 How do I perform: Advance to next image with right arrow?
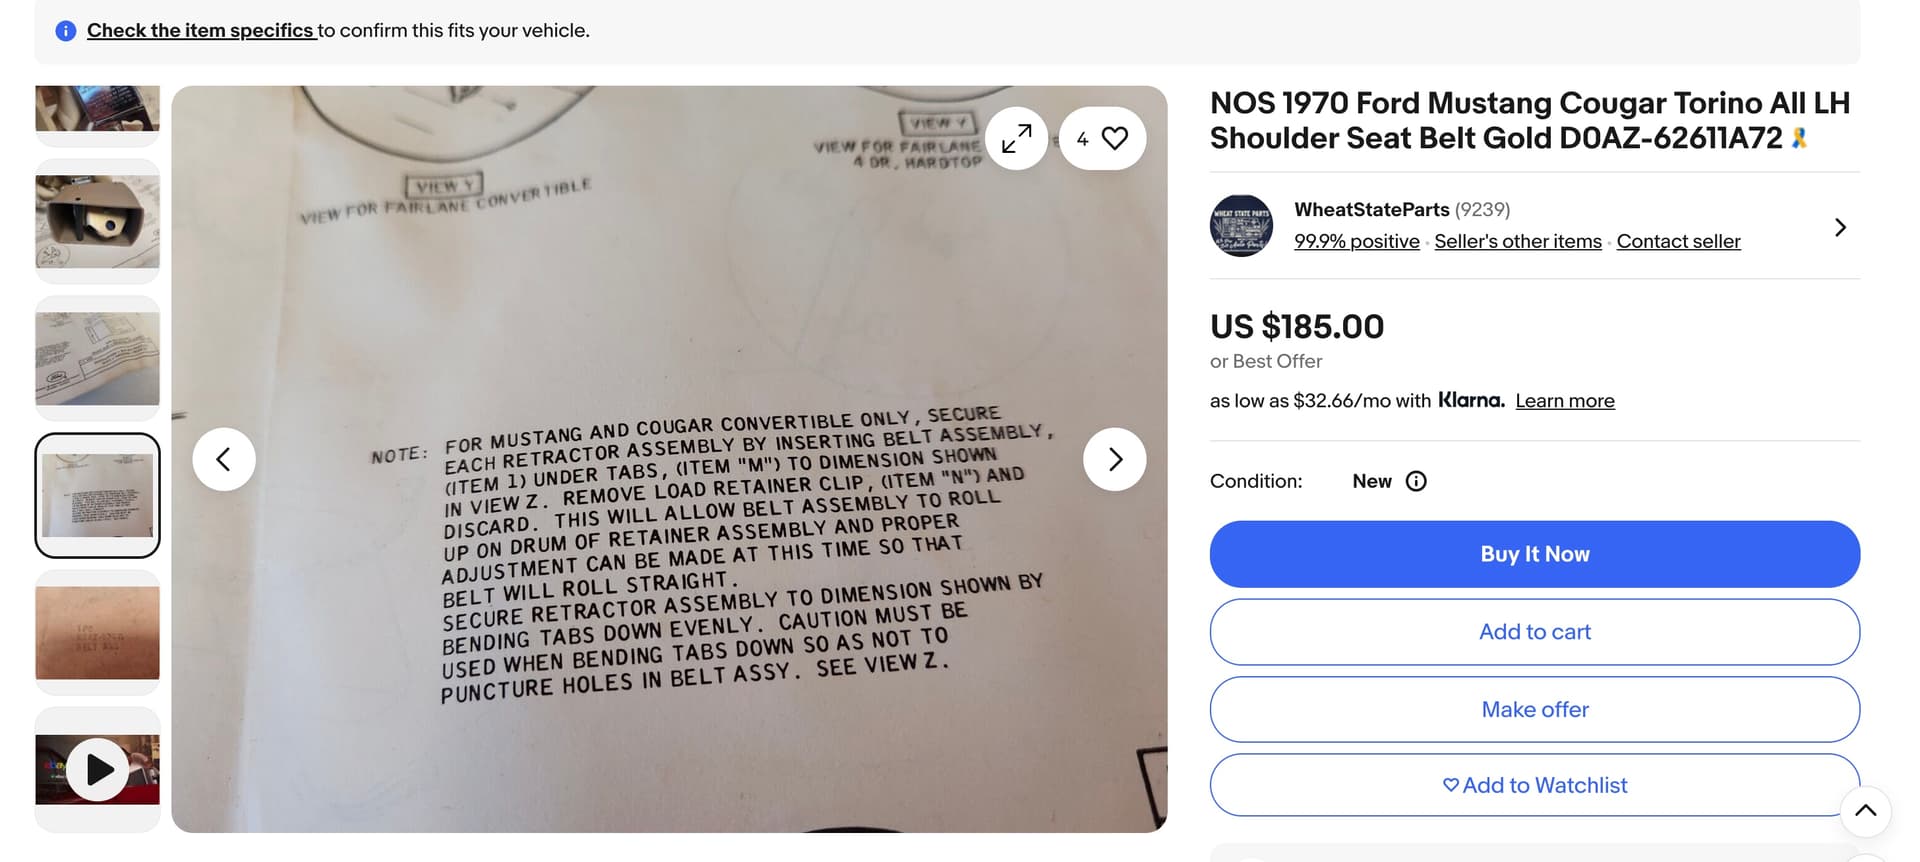(x=1114, y=459)
